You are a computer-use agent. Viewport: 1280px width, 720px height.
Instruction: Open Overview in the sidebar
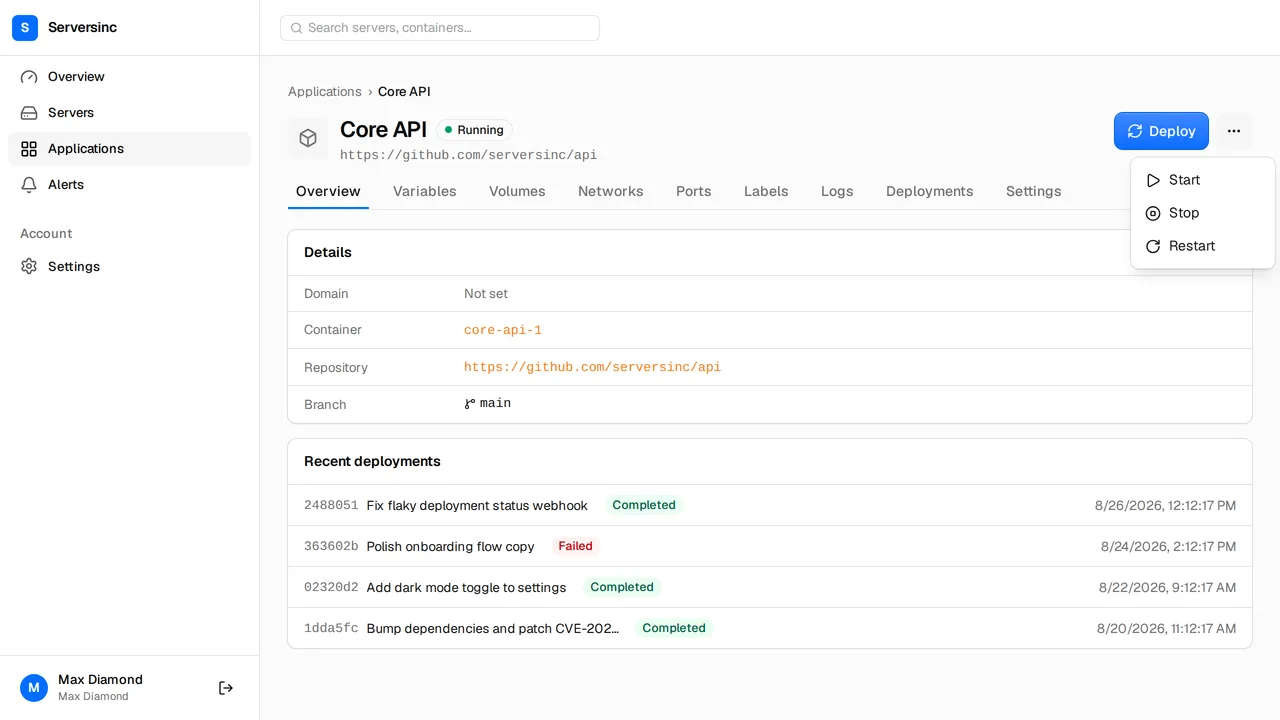[x=129, y=77]
